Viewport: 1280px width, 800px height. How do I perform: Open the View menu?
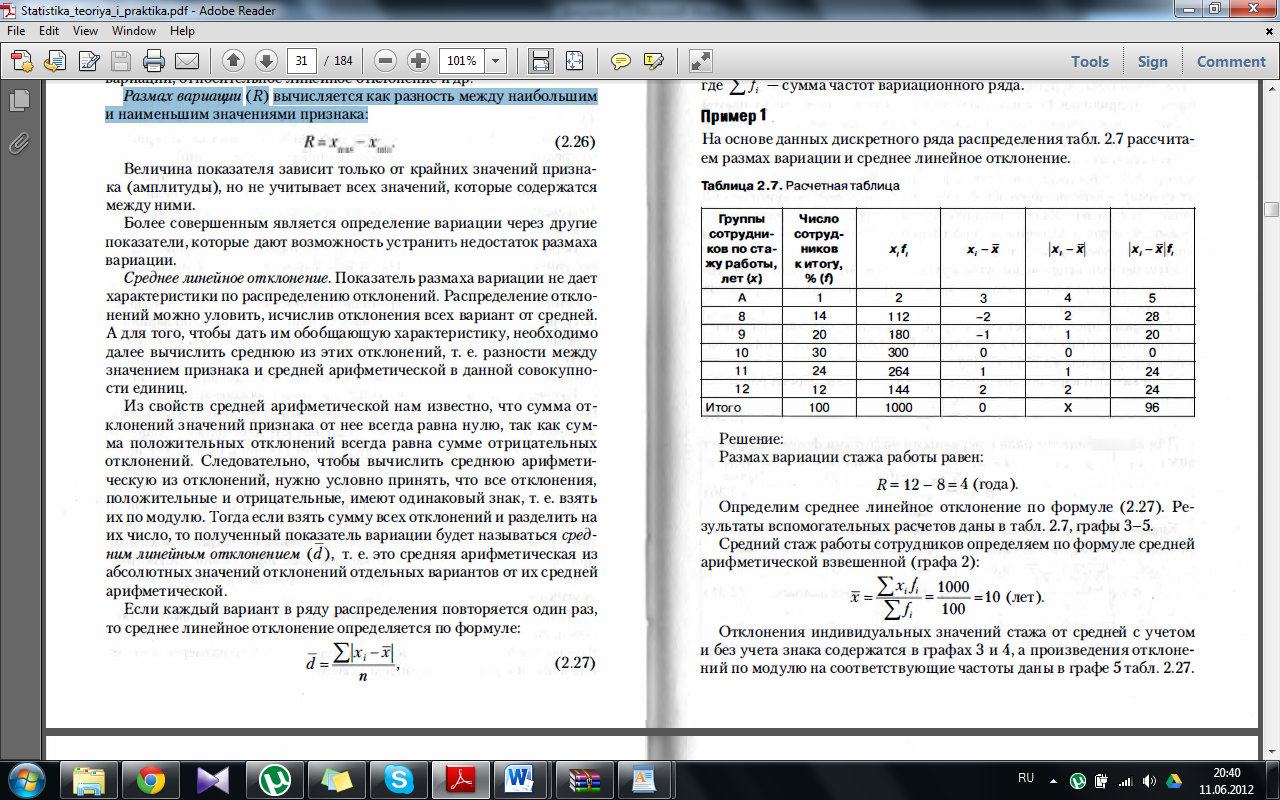[x=85, y=31]
